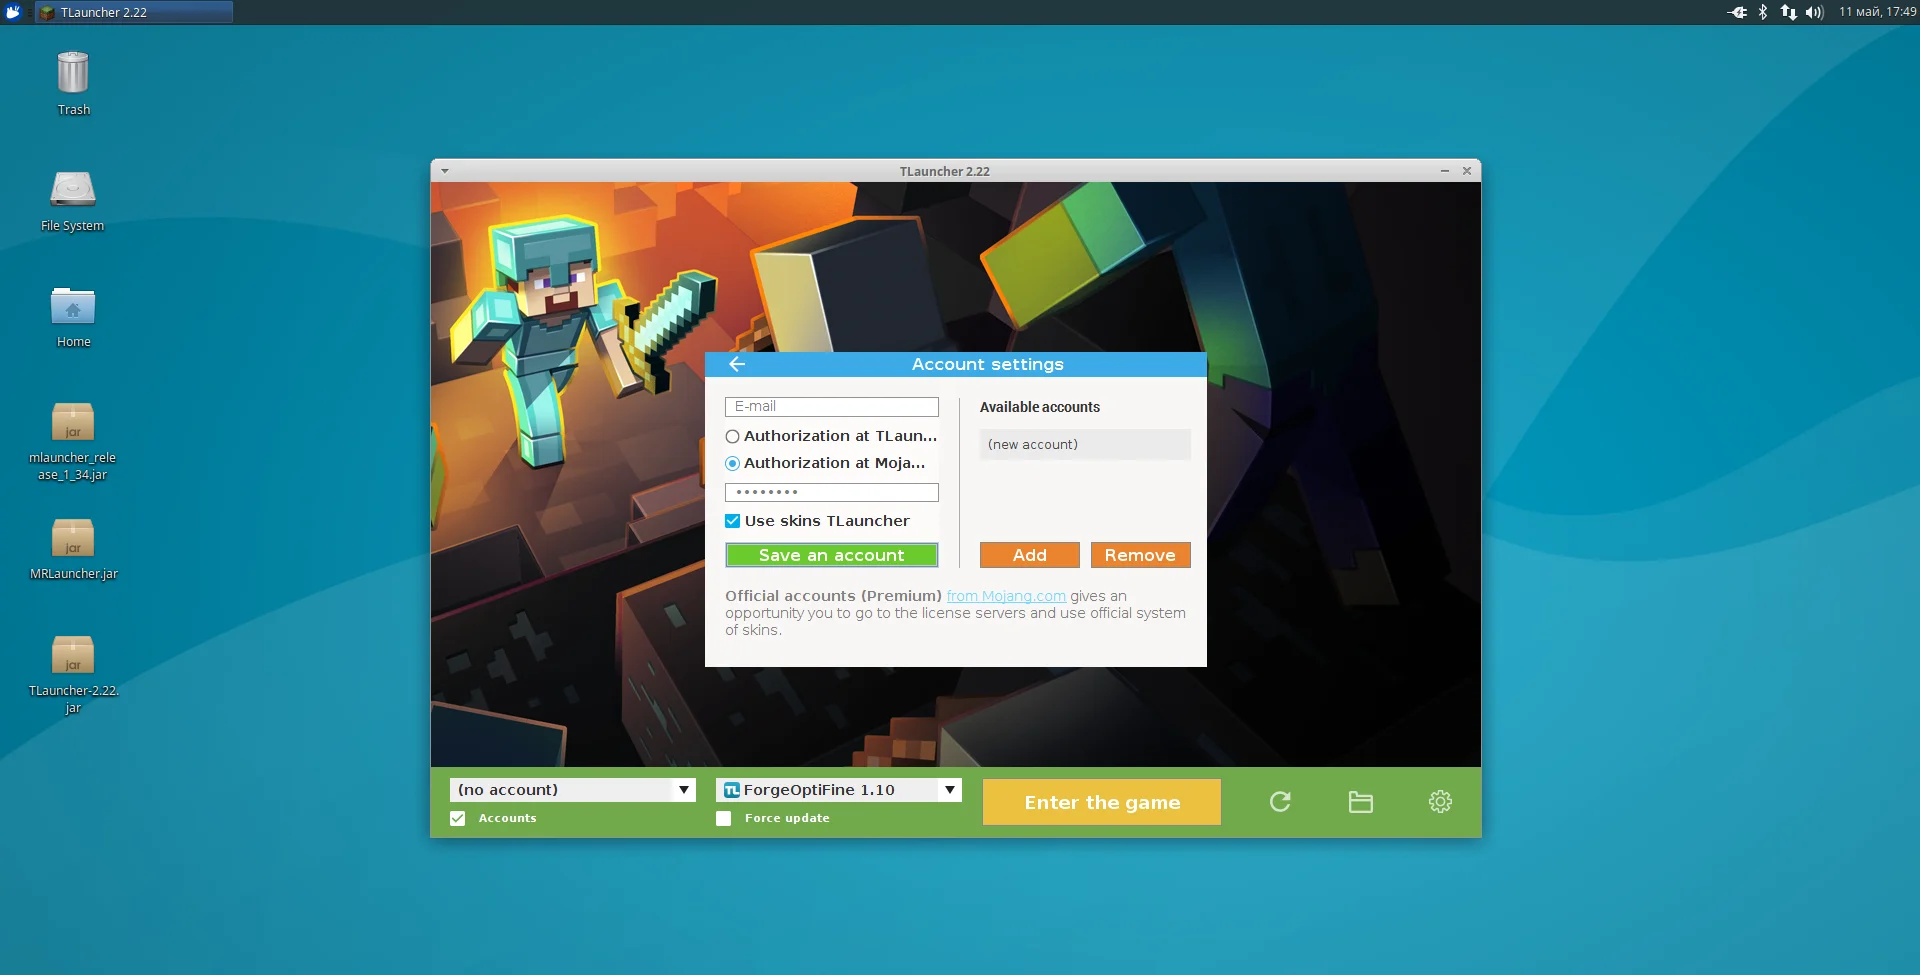Click the network connection tray icon

click(1788, 12)
